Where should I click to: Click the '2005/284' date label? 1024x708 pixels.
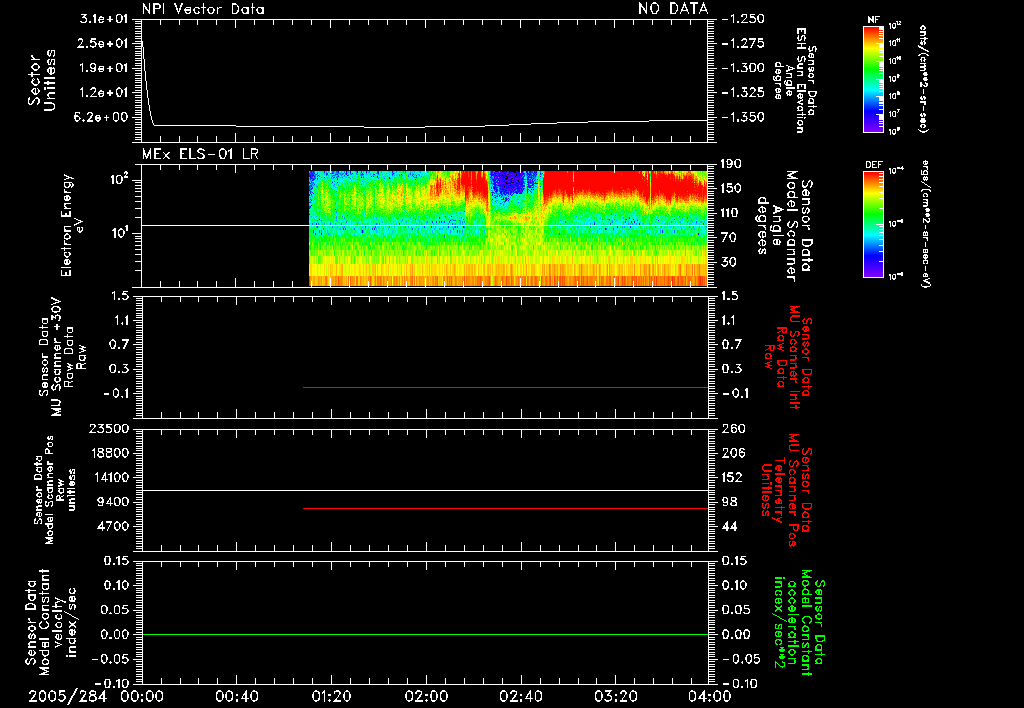coord(67,696)
